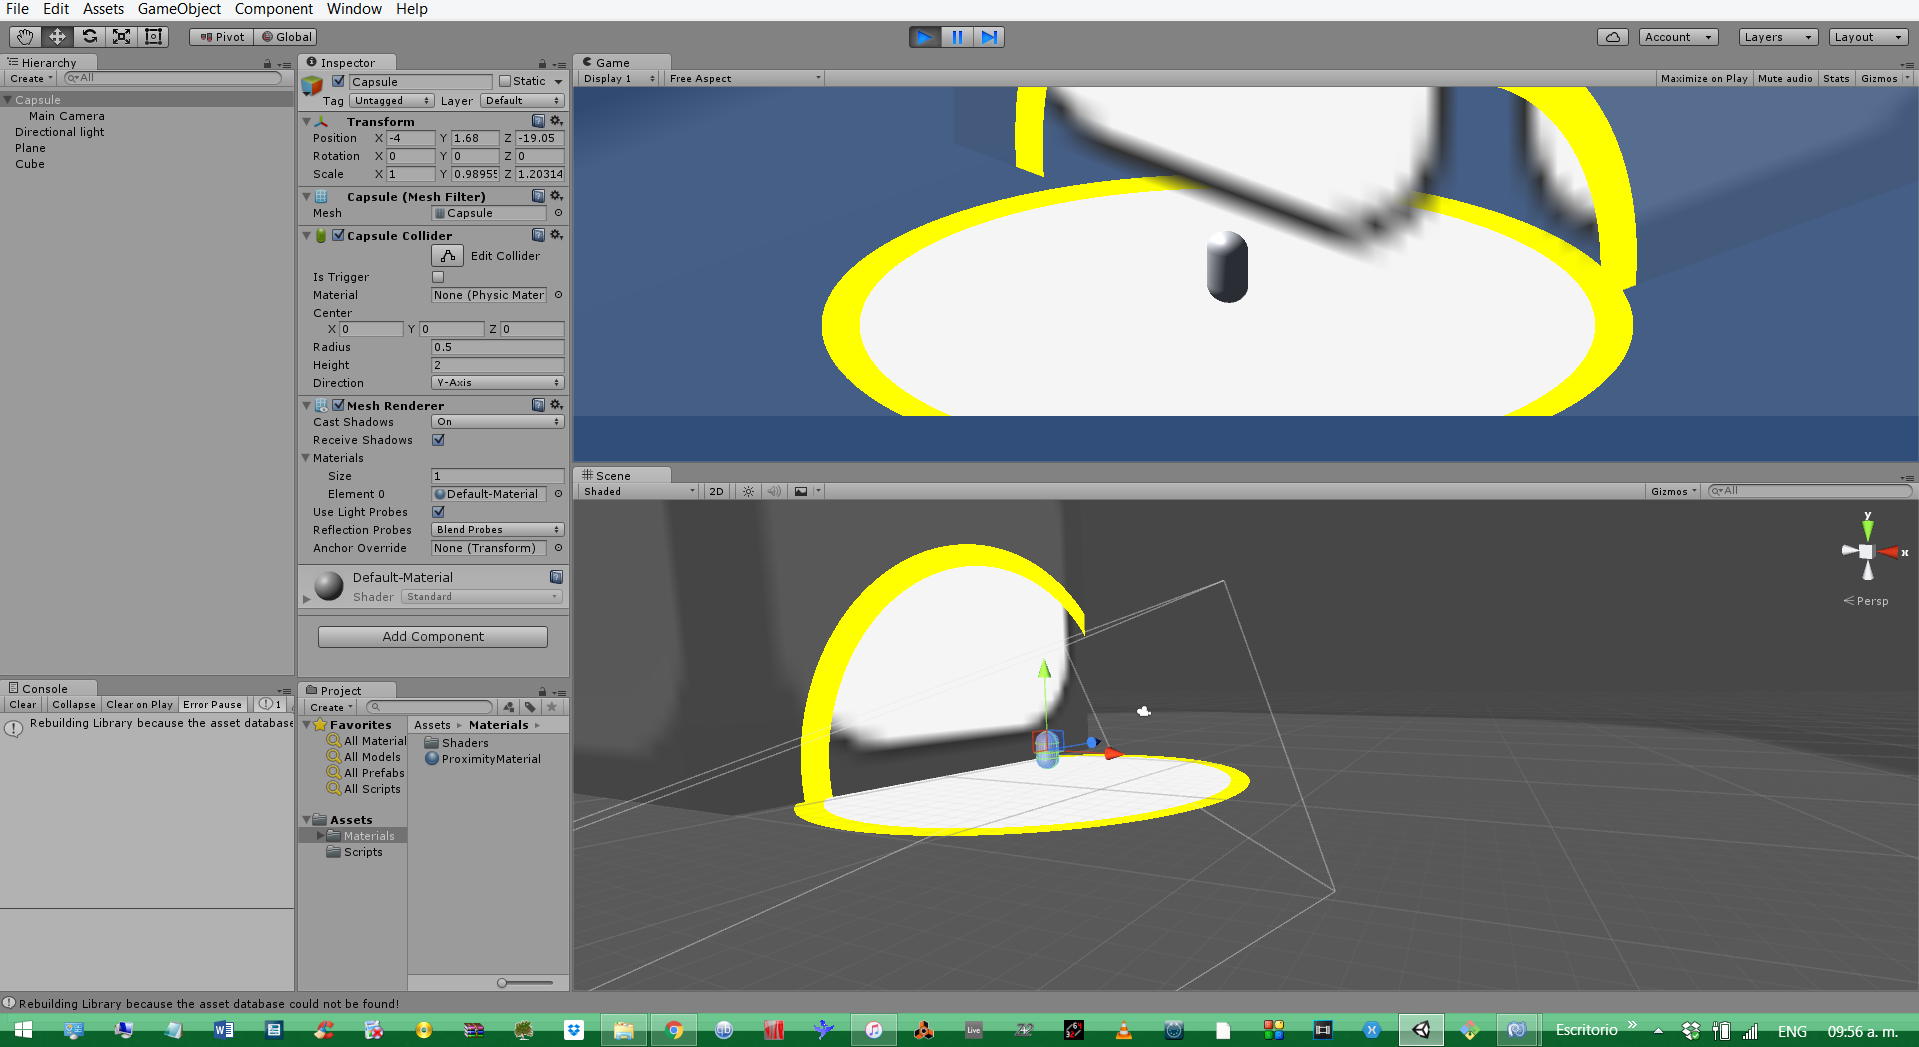1919x1047 pixels.
Task: Collapse the Materials foldout in Mesh Renderer
Action: [x=306, y=458]
